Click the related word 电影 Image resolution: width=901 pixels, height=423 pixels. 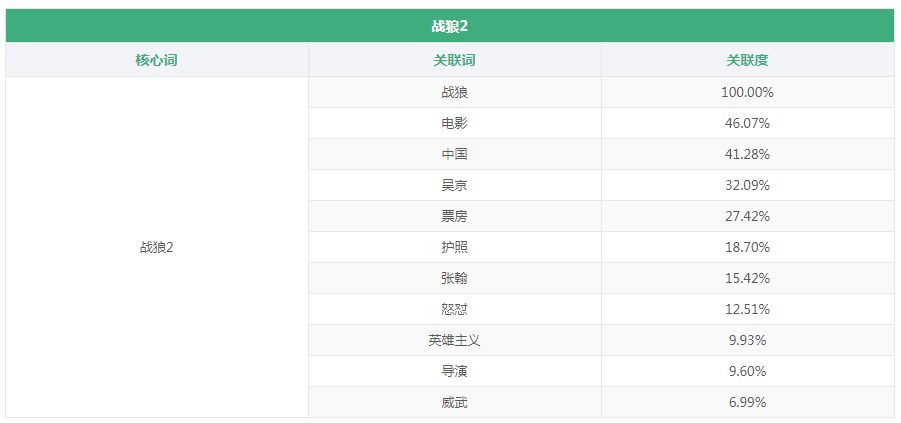pos(454,123)
